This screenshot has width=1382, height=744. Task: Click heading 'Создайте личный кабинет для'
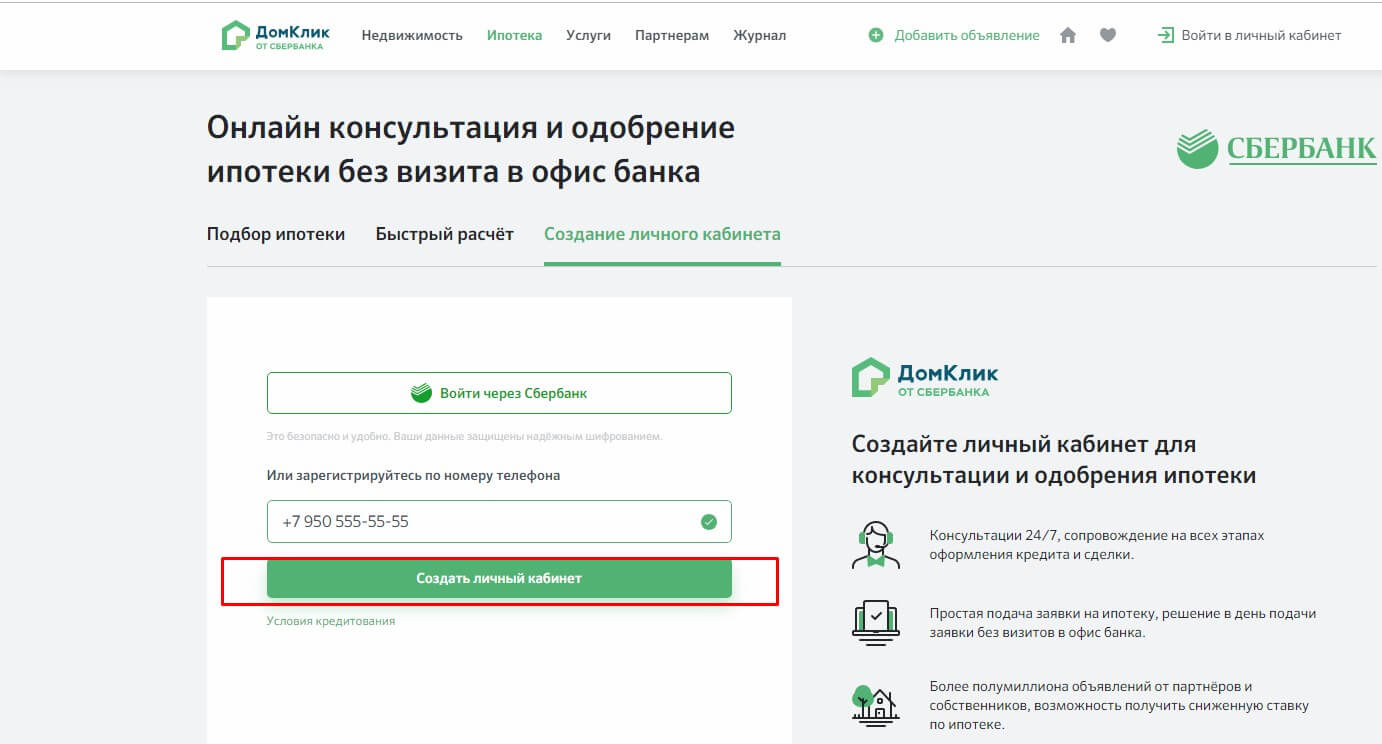pyautogui.click(x=1024, y=444)
